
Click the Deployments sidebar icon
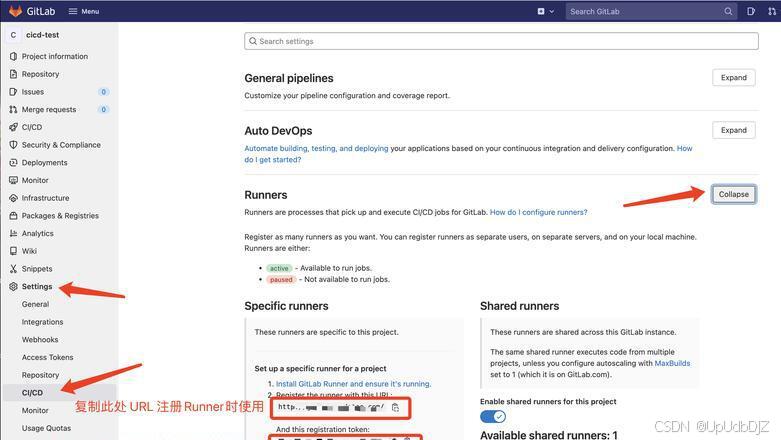13,162
